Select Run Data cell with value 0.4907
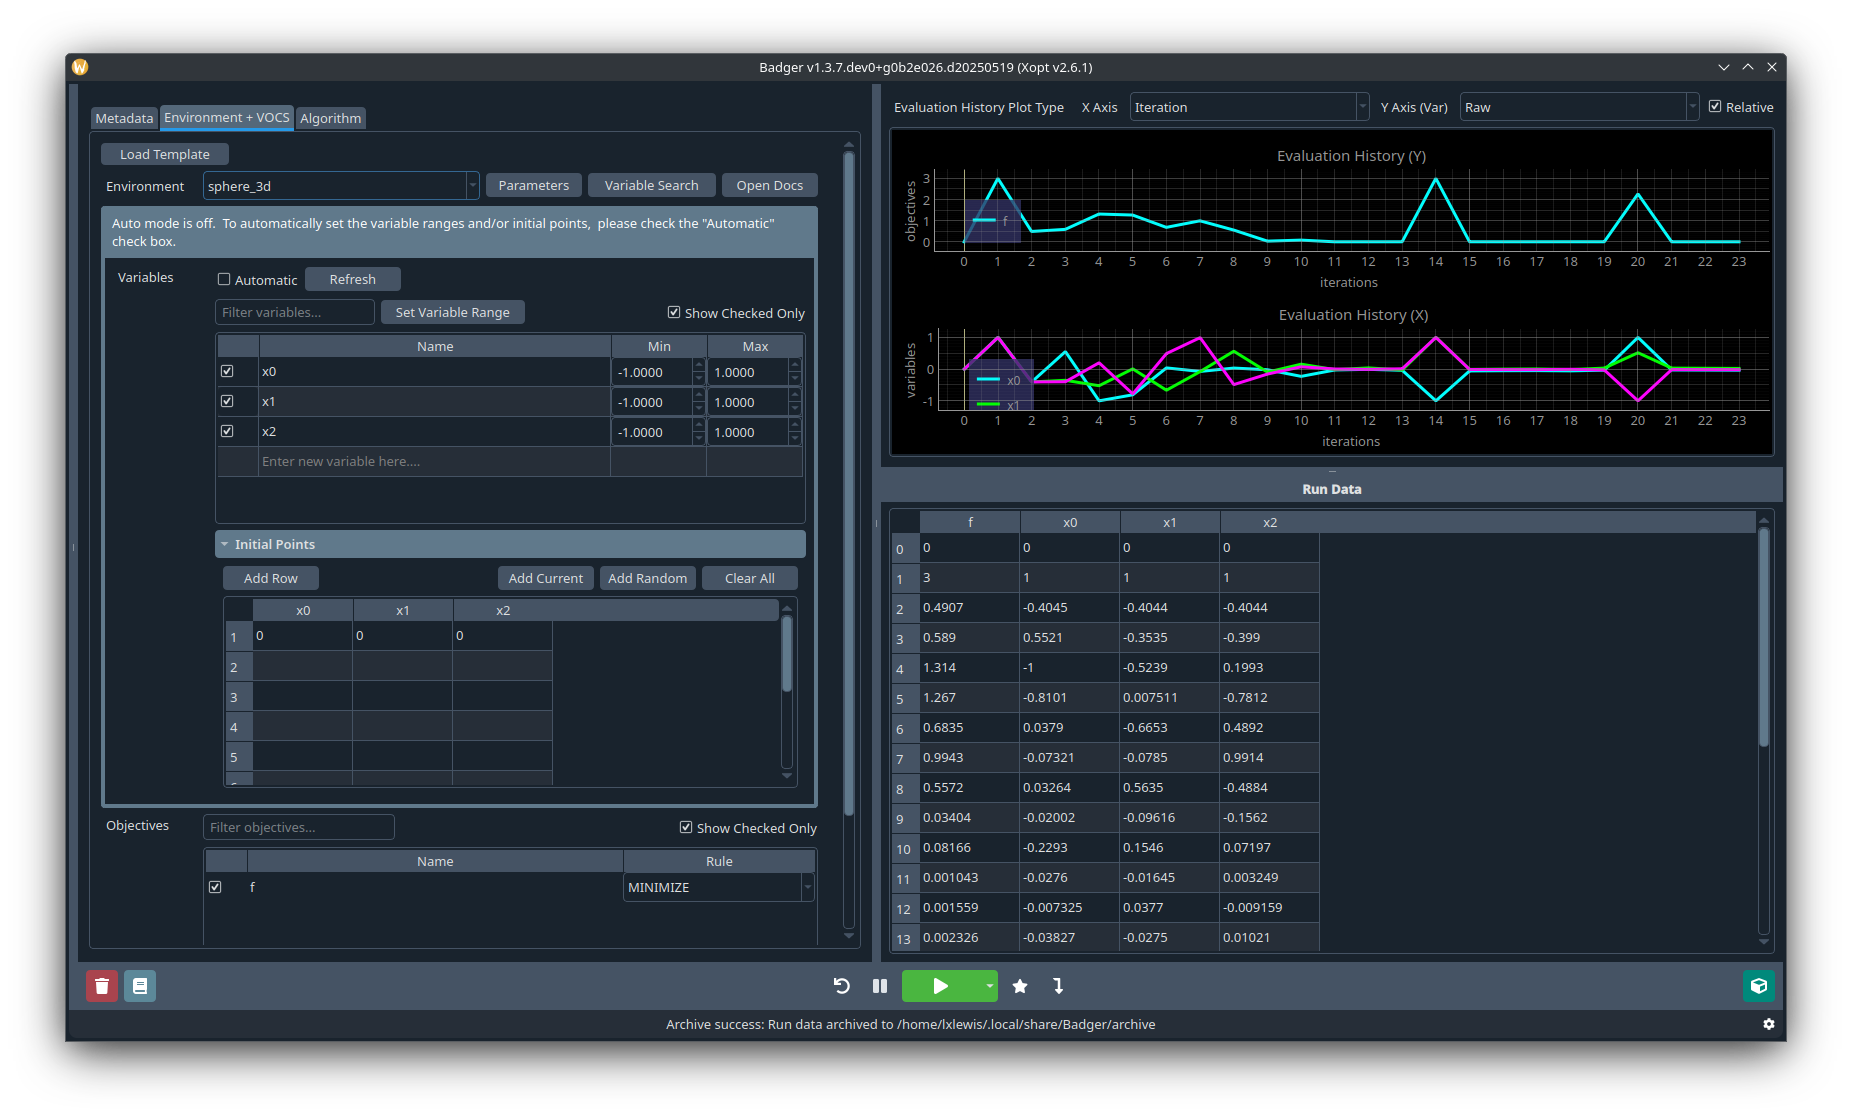 [x=970, y=607]
